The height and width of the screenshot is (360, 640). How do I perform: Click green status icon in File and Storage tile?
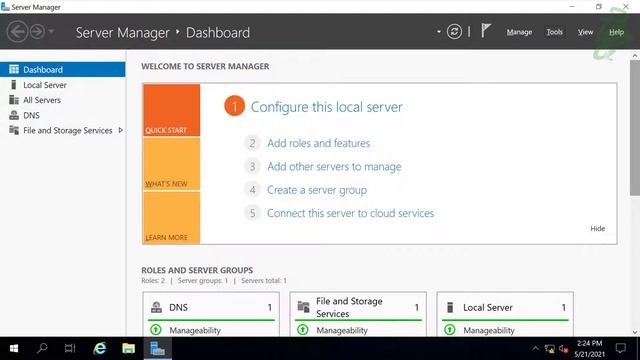[302, 329]
